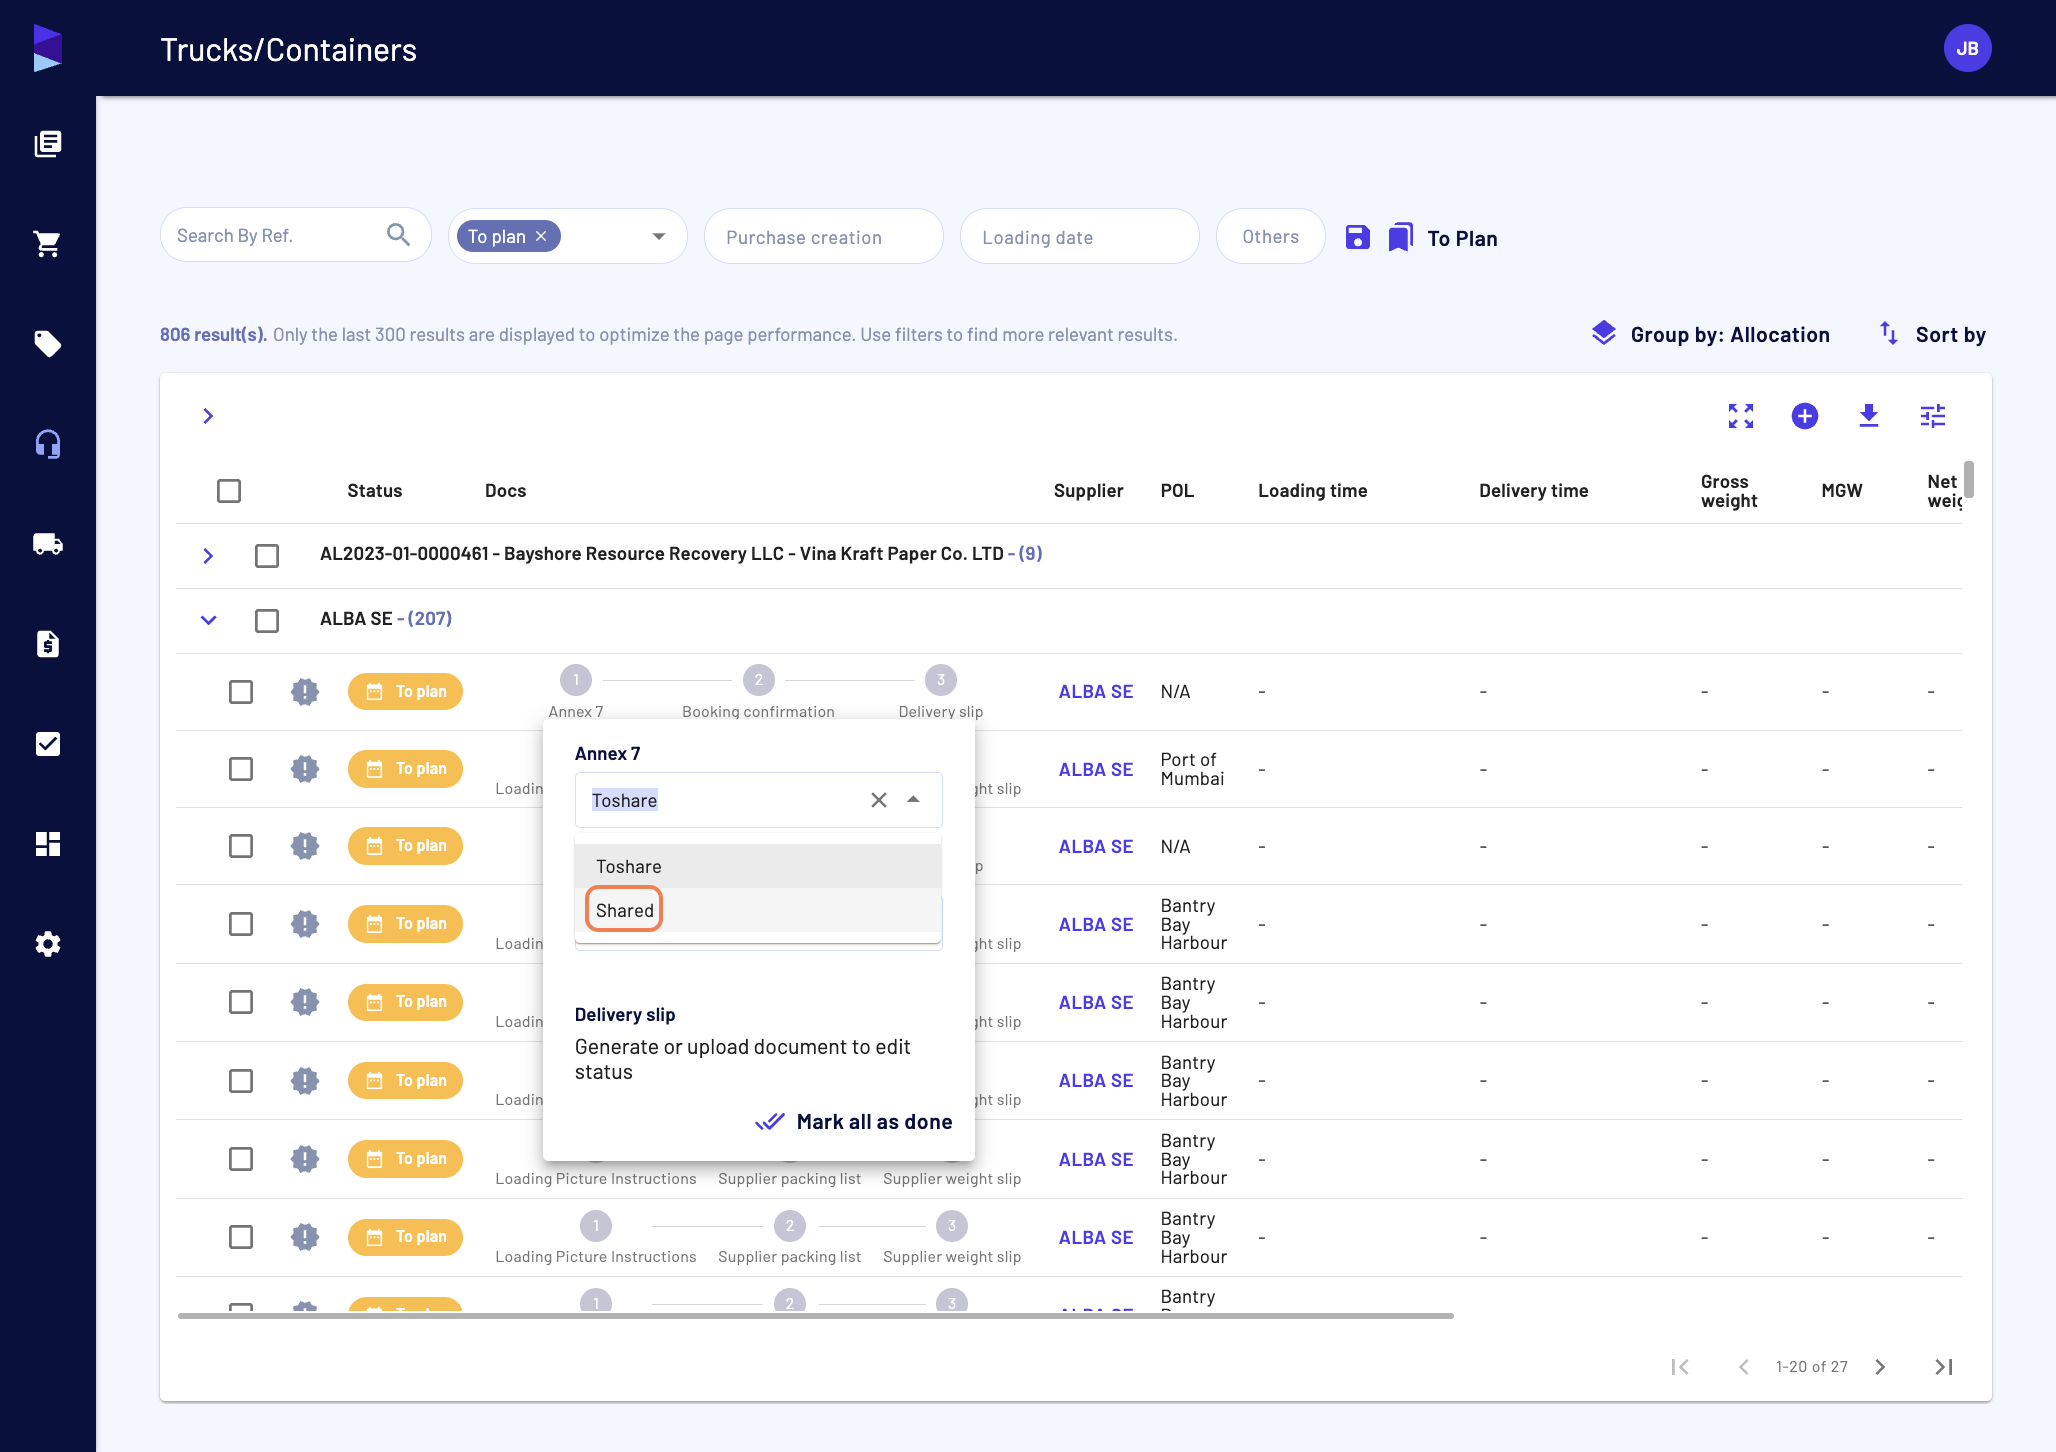Select the Port of Mumbai row checkbox
2056x1452 pixels.
241,769
